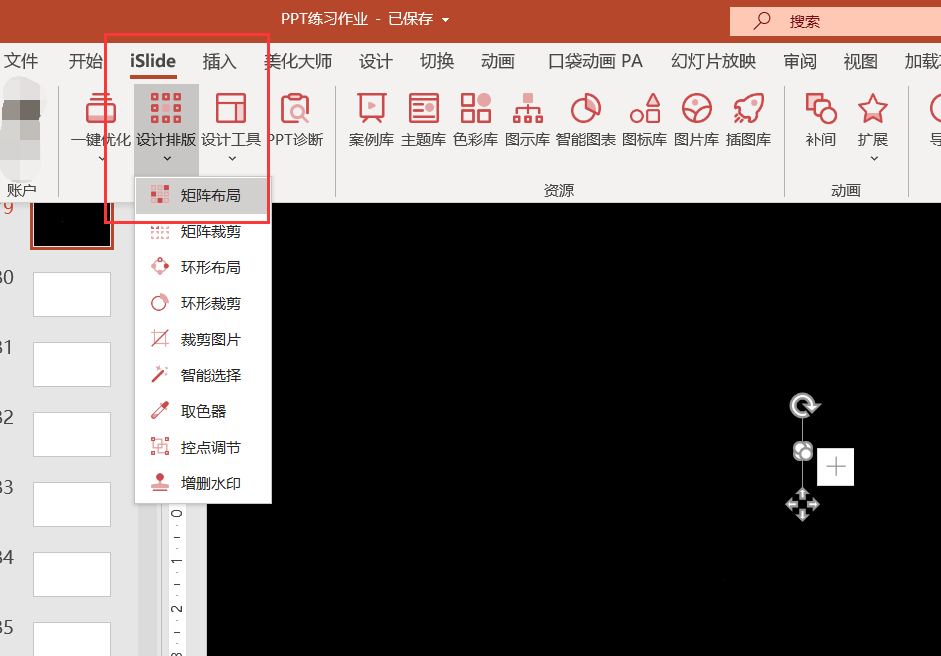The image size is (941, 656).
Task: Choose 矩阵裁剪 from the dropdown
Action: tap(202, 232)
